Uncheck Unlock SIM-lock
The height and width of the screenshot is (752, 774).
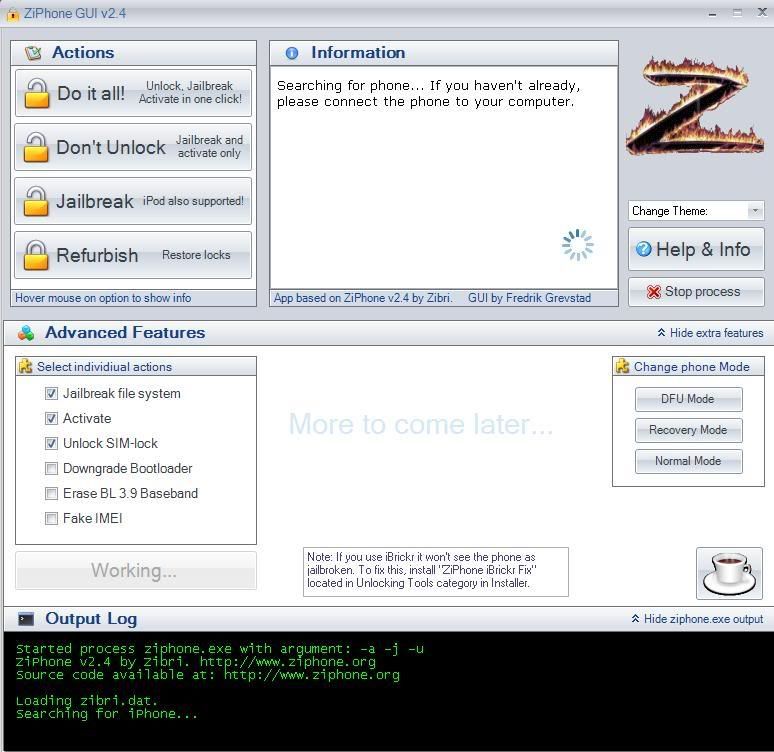pos(51,443)
